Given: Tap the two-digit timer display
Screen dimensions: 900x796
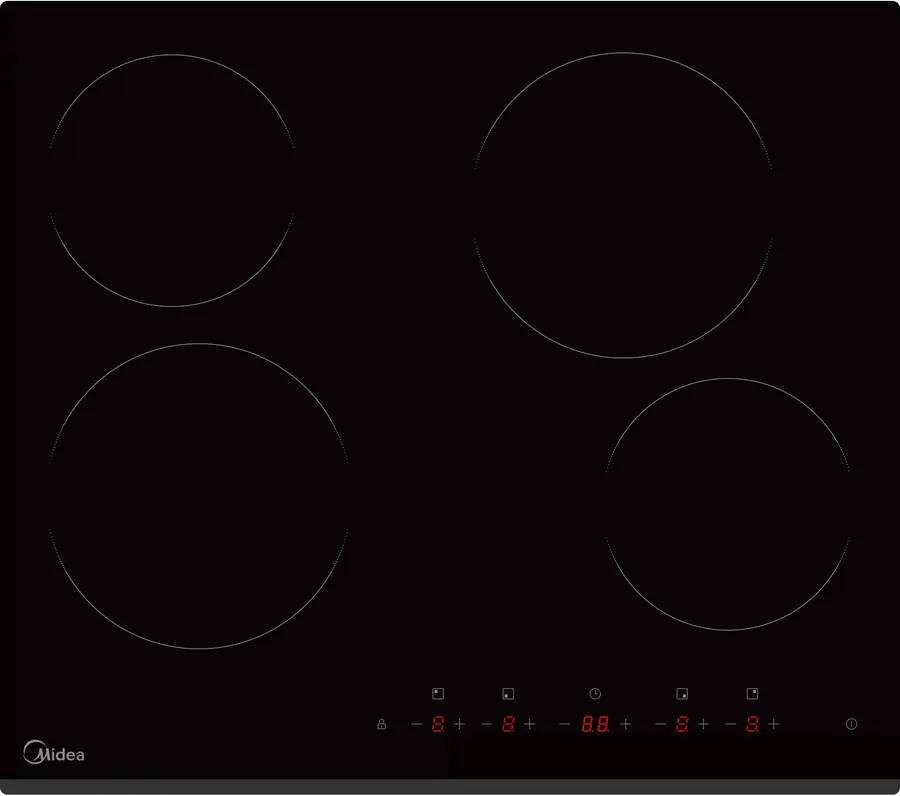Looking at the screenshot, I should [595, 724].
